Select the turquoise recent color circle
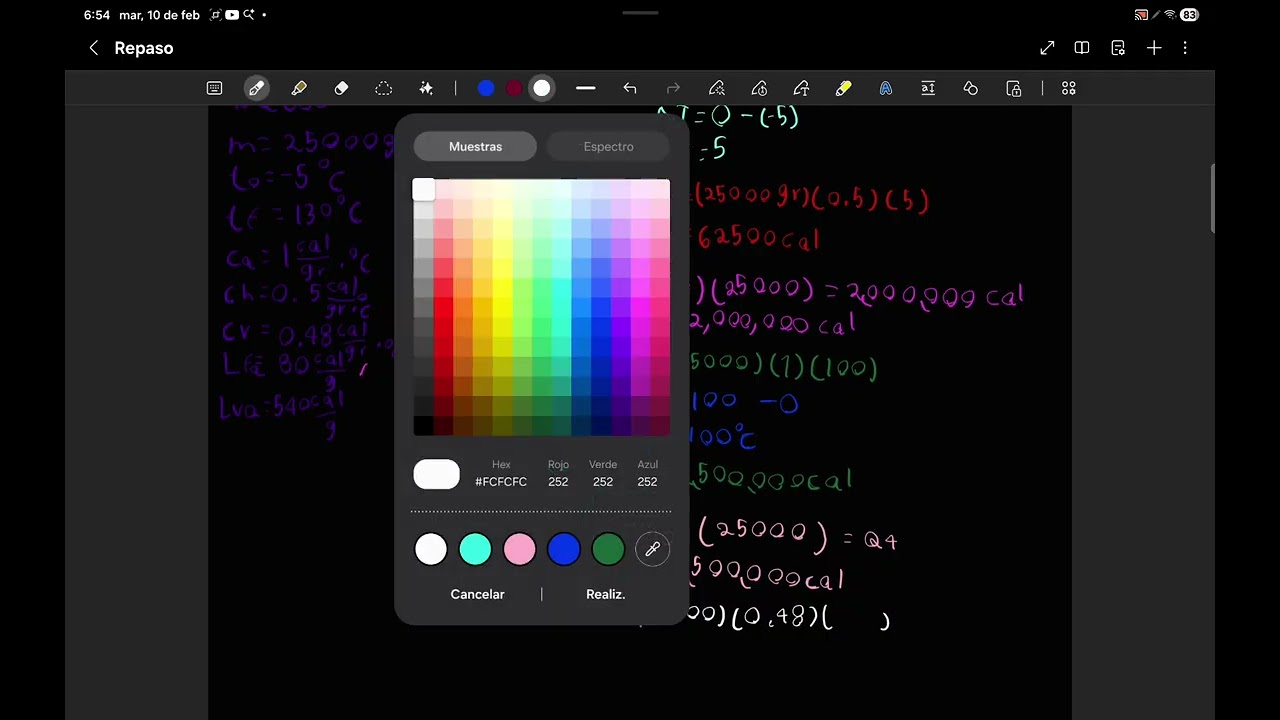This screenshot has height=720, width=1280. [x=475, y=549]
